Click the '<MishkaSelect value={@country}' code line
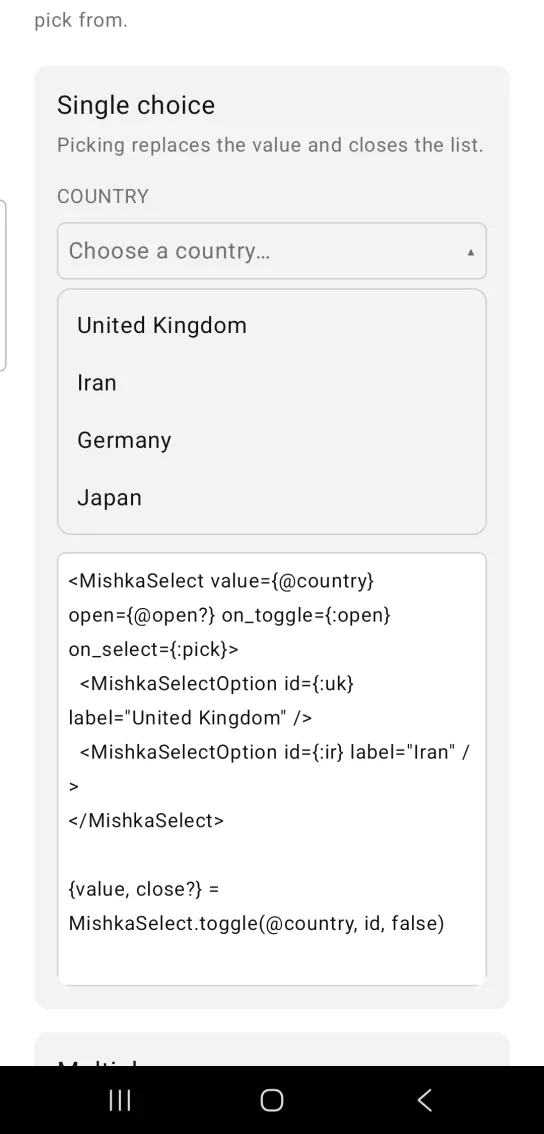Viewport: 544px width, 1134px height. (x=221, y=581)
